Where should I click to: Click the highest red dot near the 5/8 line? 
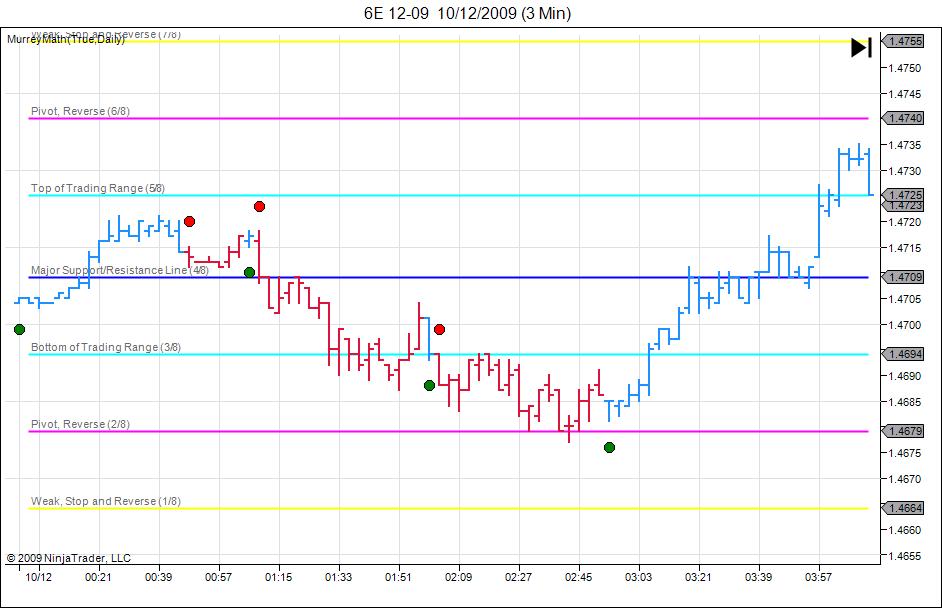[x=259, y=207]
